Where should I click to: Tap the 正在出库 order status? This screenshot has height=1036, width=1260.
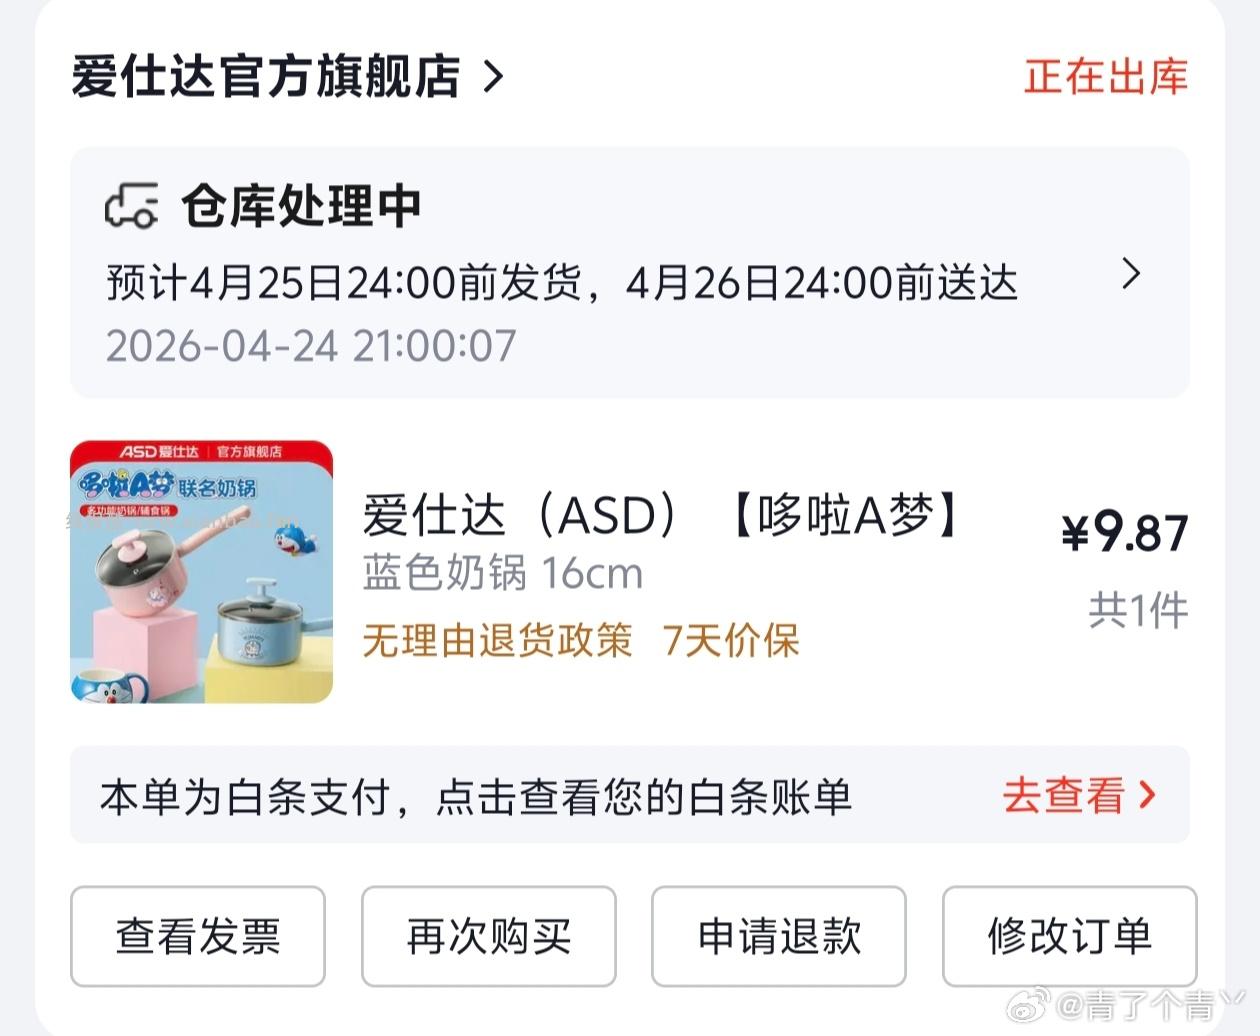1105,77
